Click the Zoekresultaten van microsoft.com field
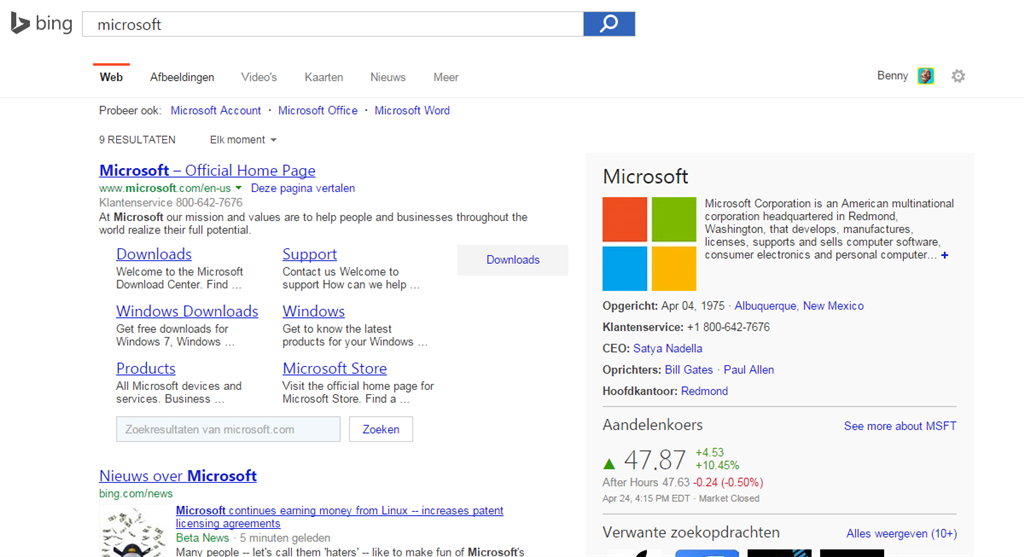1024x557 pixels. (228, 429)
